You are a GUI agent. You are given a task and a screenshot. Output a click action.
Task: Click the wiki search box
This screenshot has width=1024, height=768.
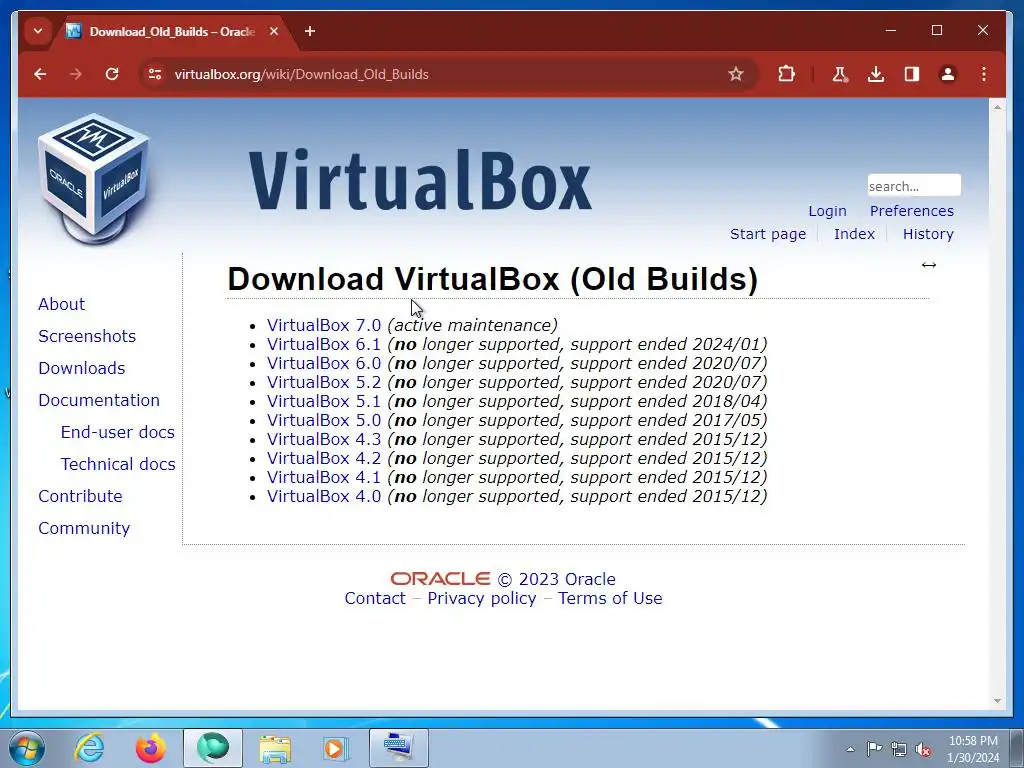click(914, 185)
